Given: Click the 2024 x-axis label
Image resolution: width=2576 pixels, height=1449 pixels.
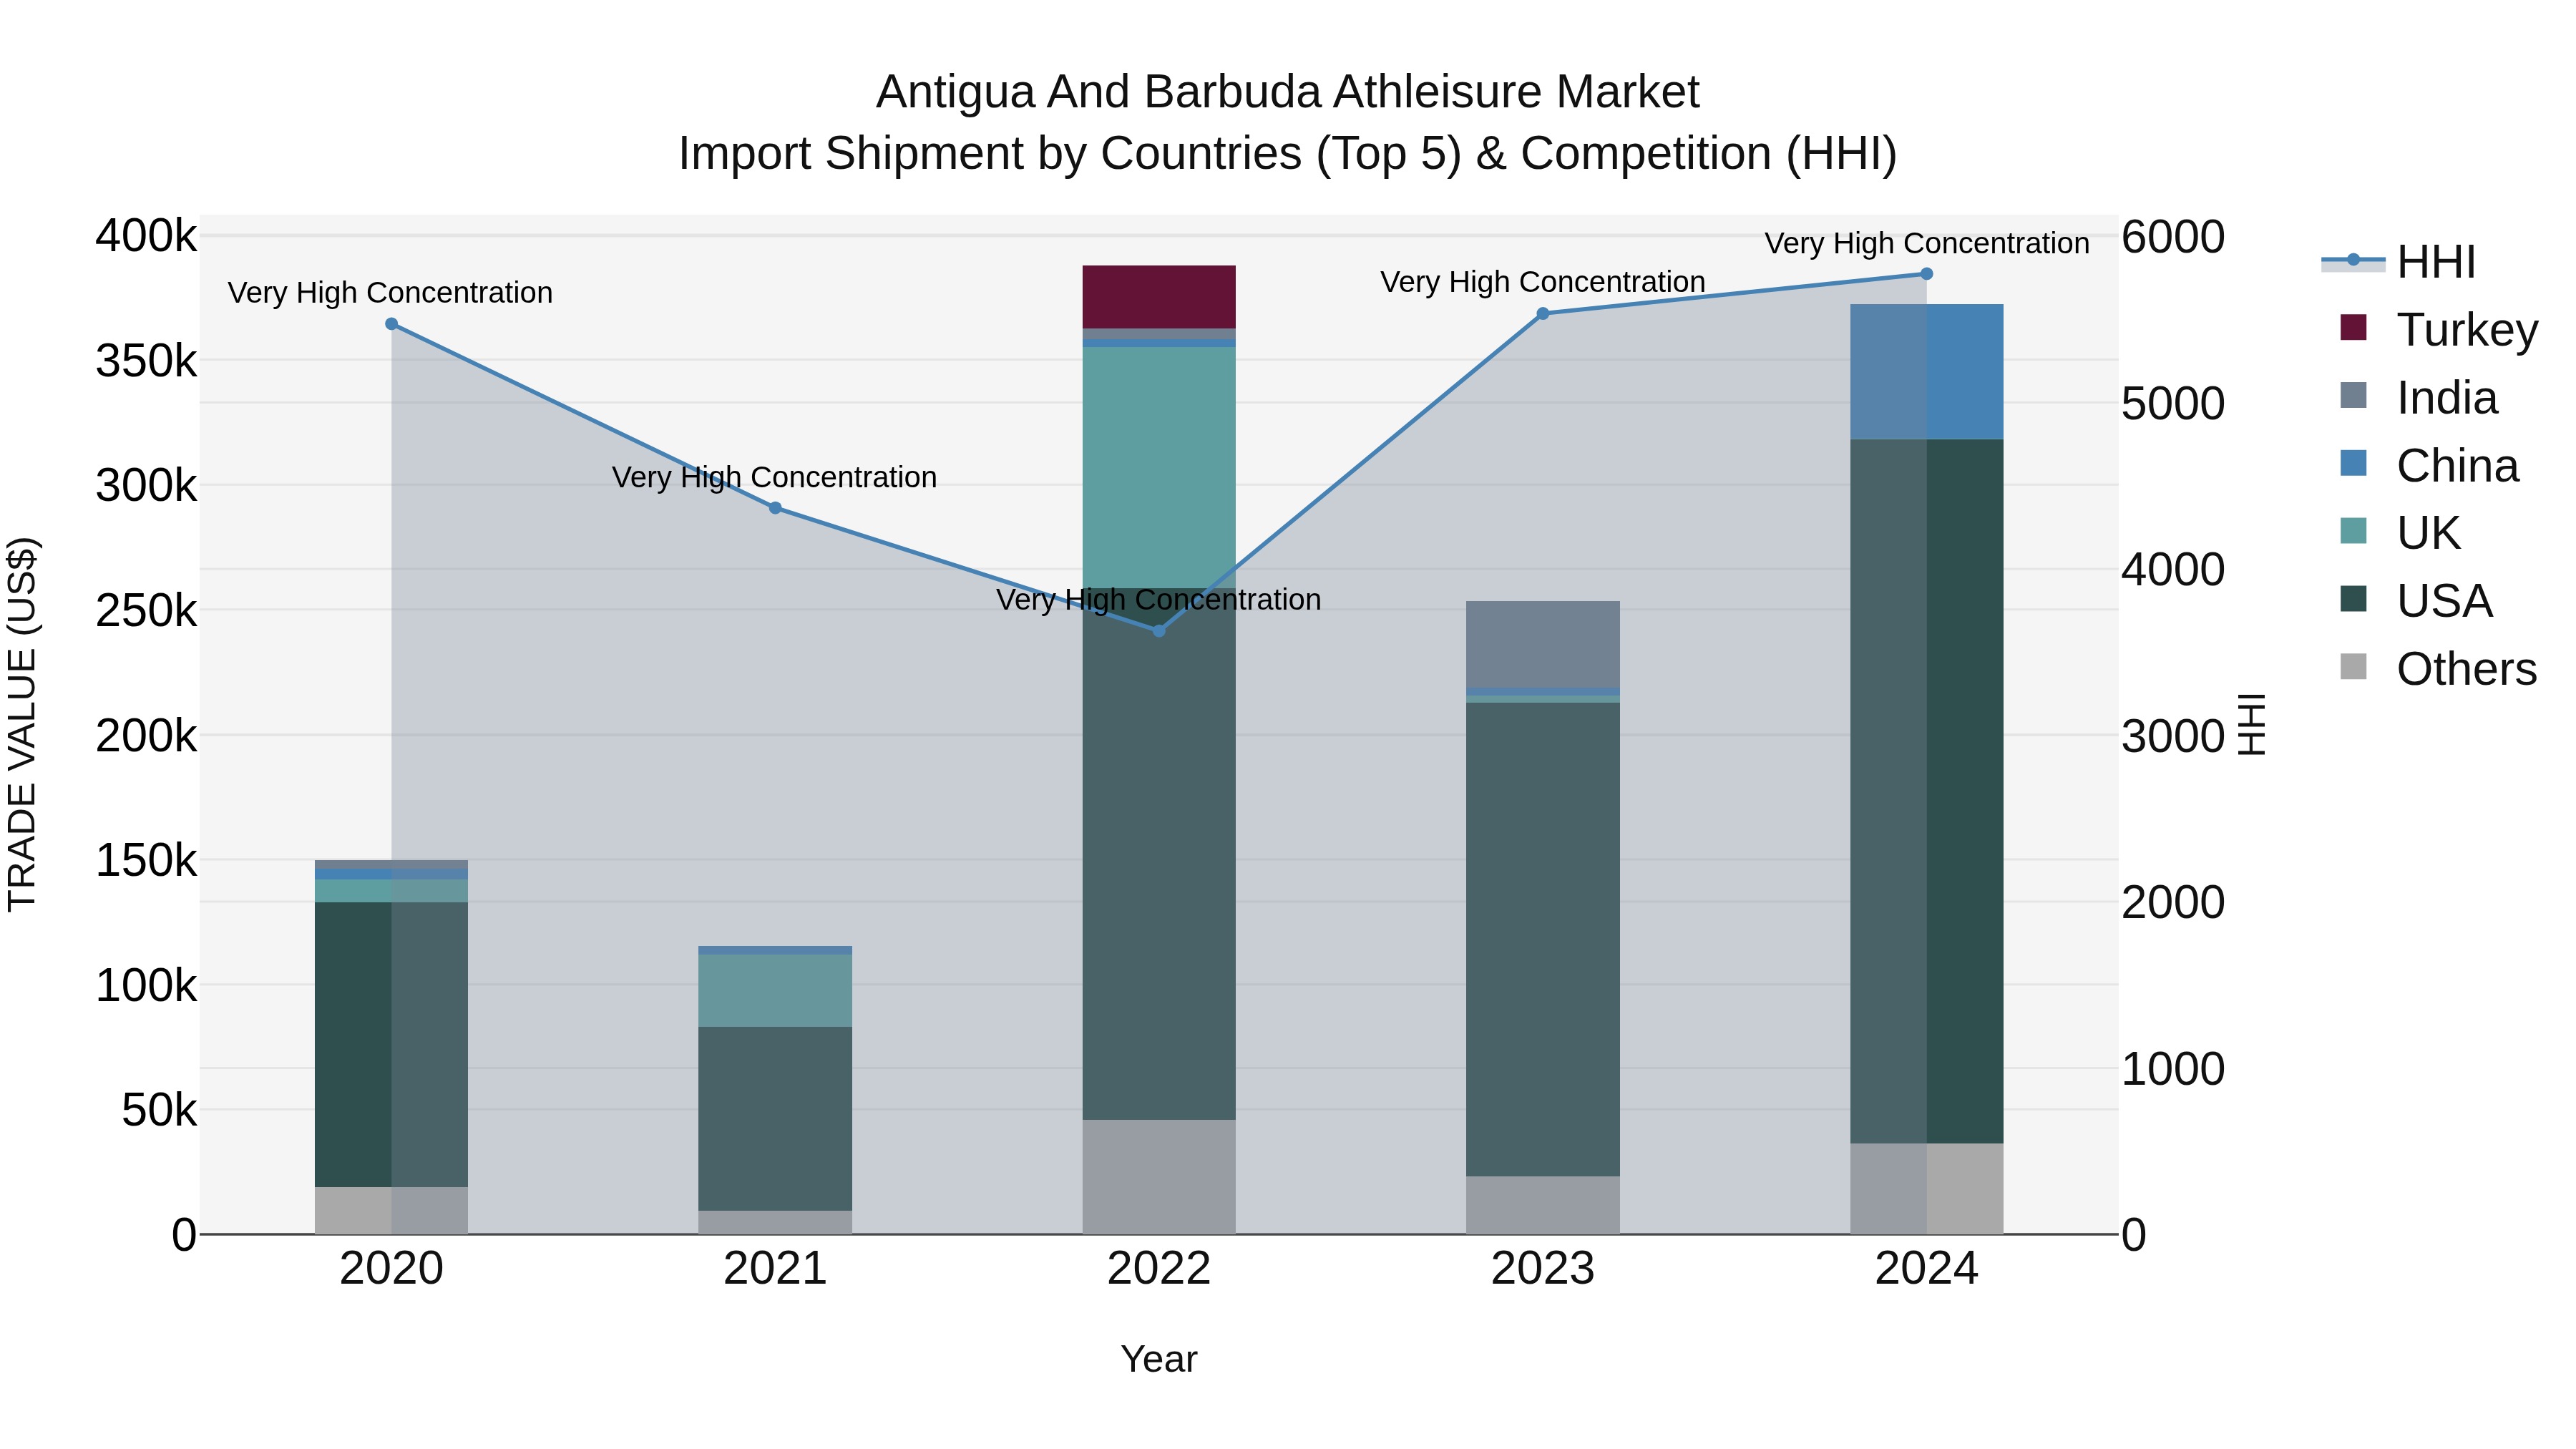Looking at the screenshot, I should 1926,1269.
